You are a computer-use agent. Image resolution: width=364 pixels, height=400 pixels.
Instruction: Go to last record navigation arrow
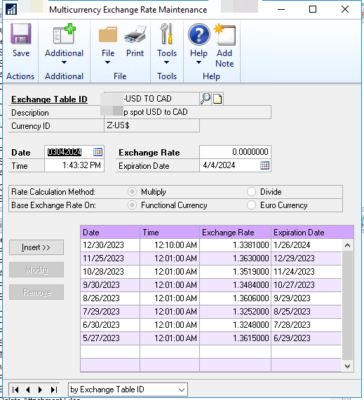[53, 389]
